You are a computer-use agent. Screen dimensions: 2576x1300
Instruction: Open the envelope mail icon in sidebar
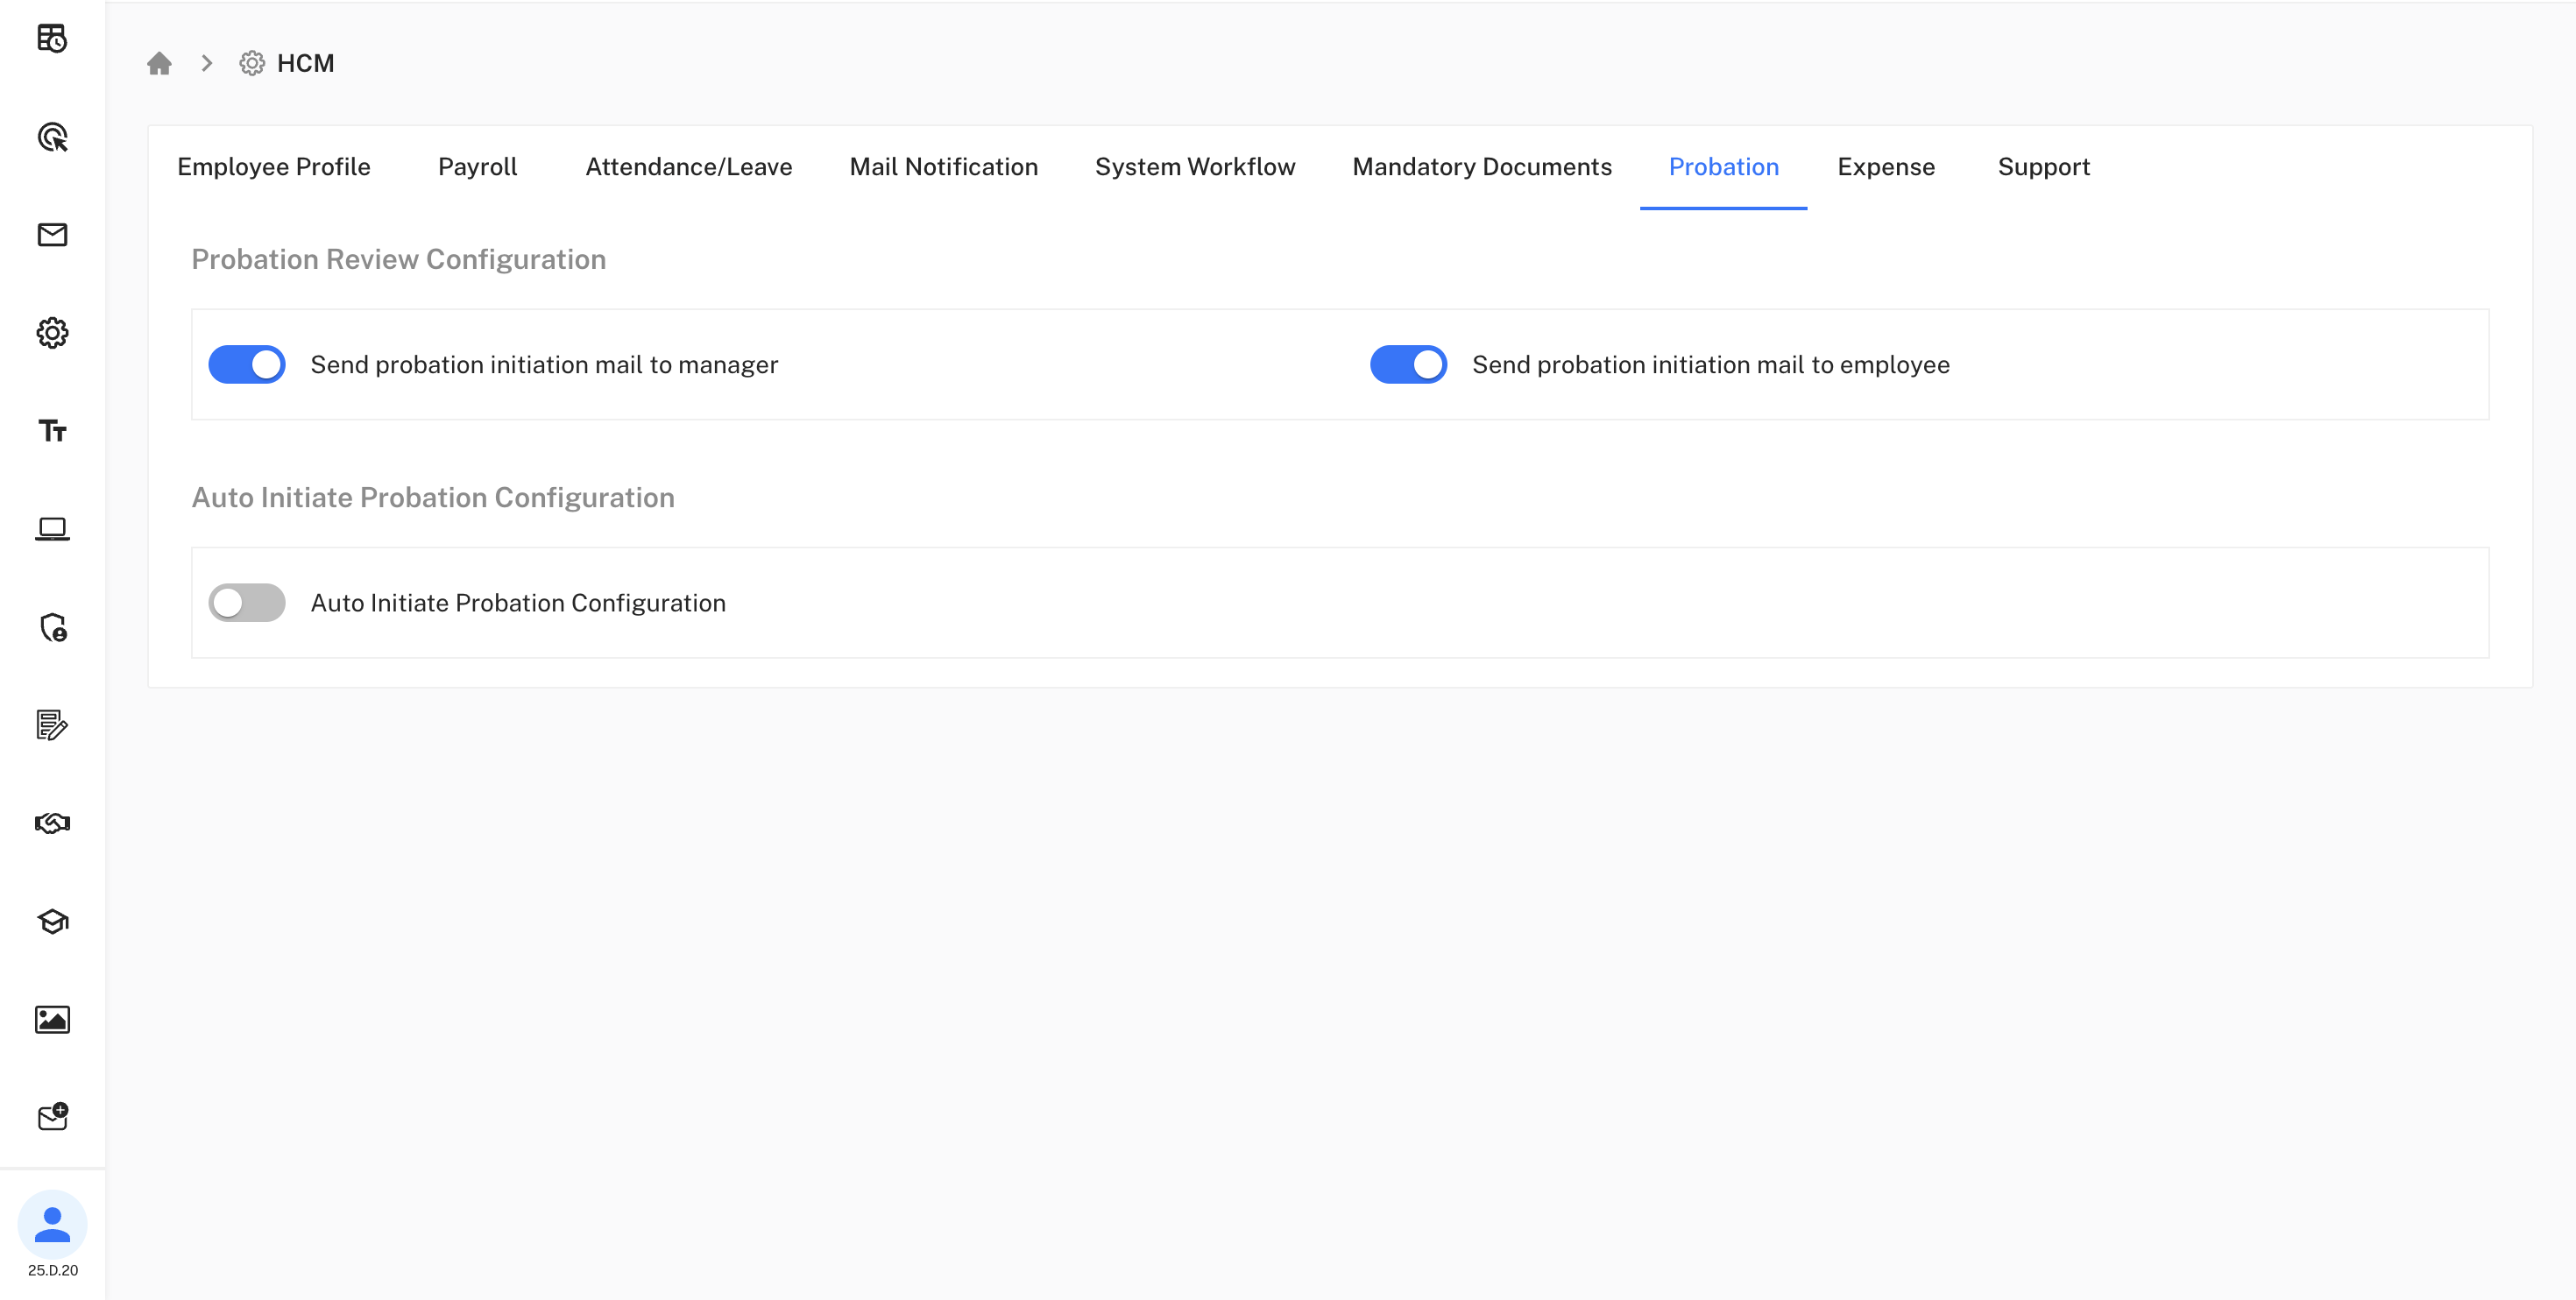[52, 235]
